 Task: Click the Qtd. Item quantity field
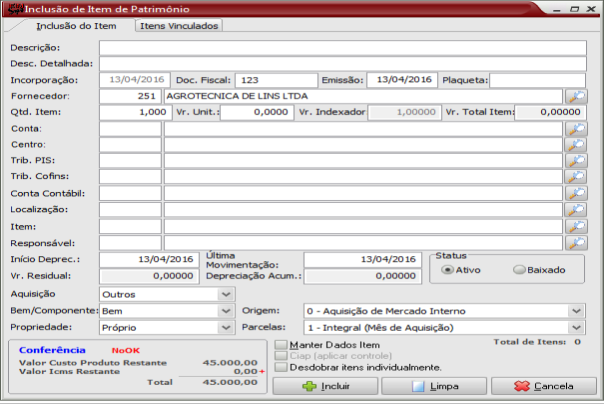click(135, 112)
